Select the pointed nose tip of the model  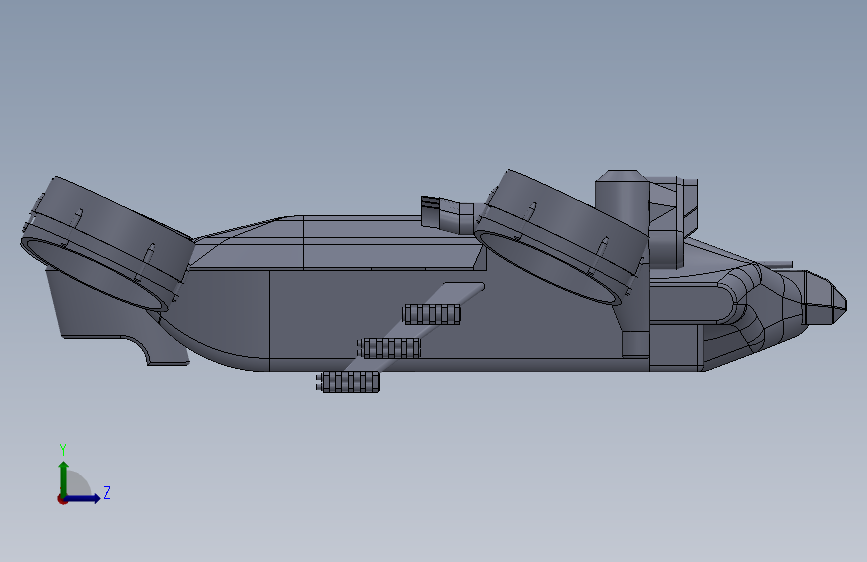click(824, 298)
